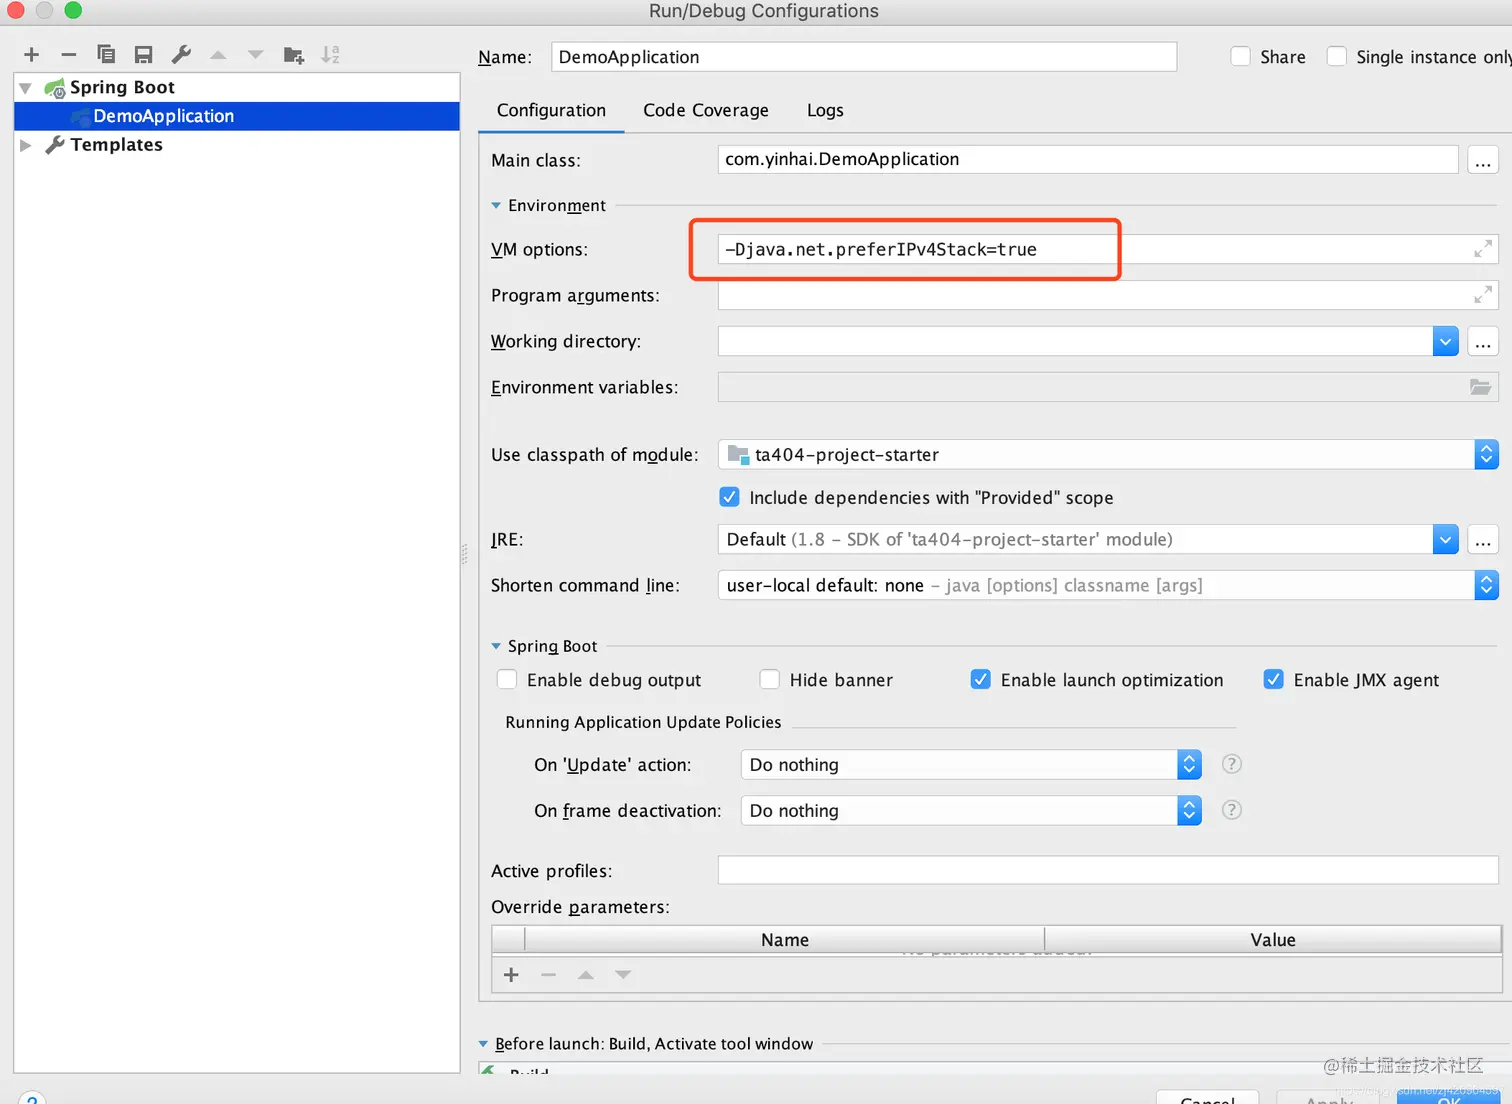Click the Name column header in Override parameters
This screenshot has width=1512, height=1104.
(785, 940)
